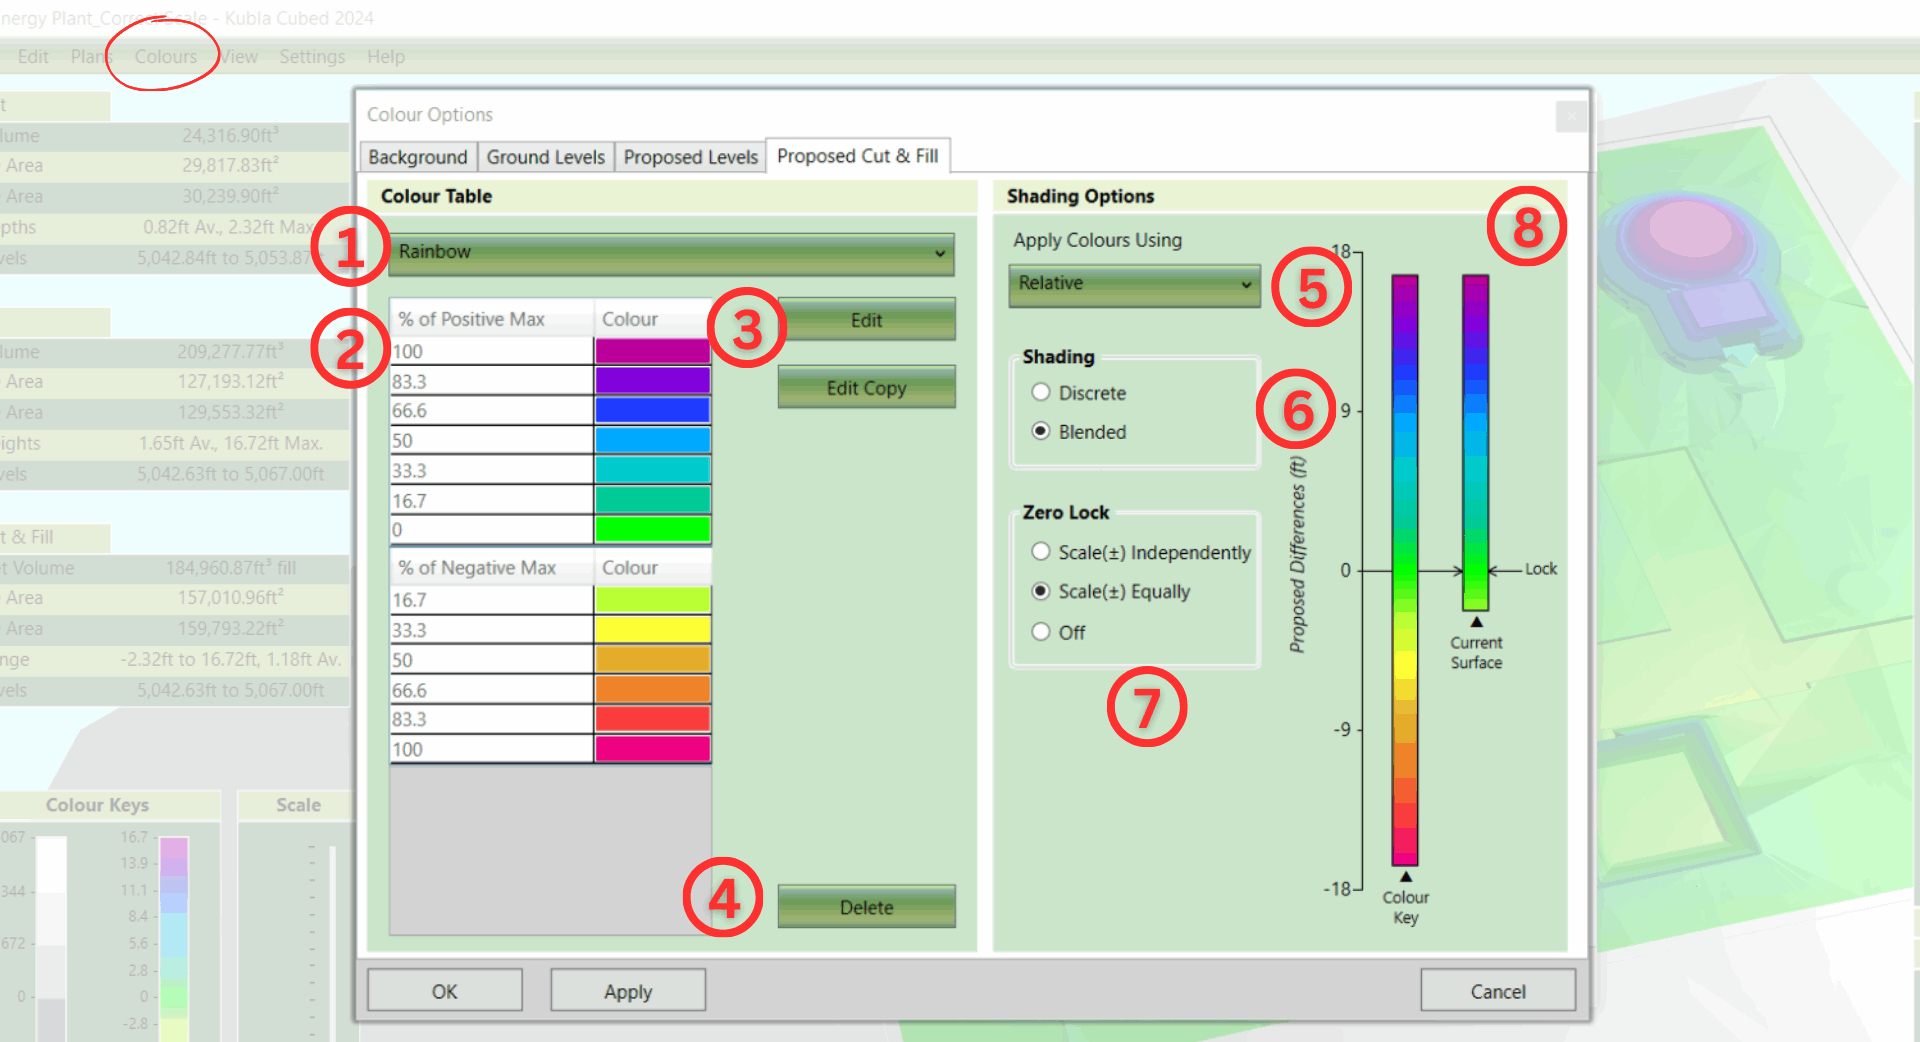Click the 50 positive max value cell

tap(491, 441)
